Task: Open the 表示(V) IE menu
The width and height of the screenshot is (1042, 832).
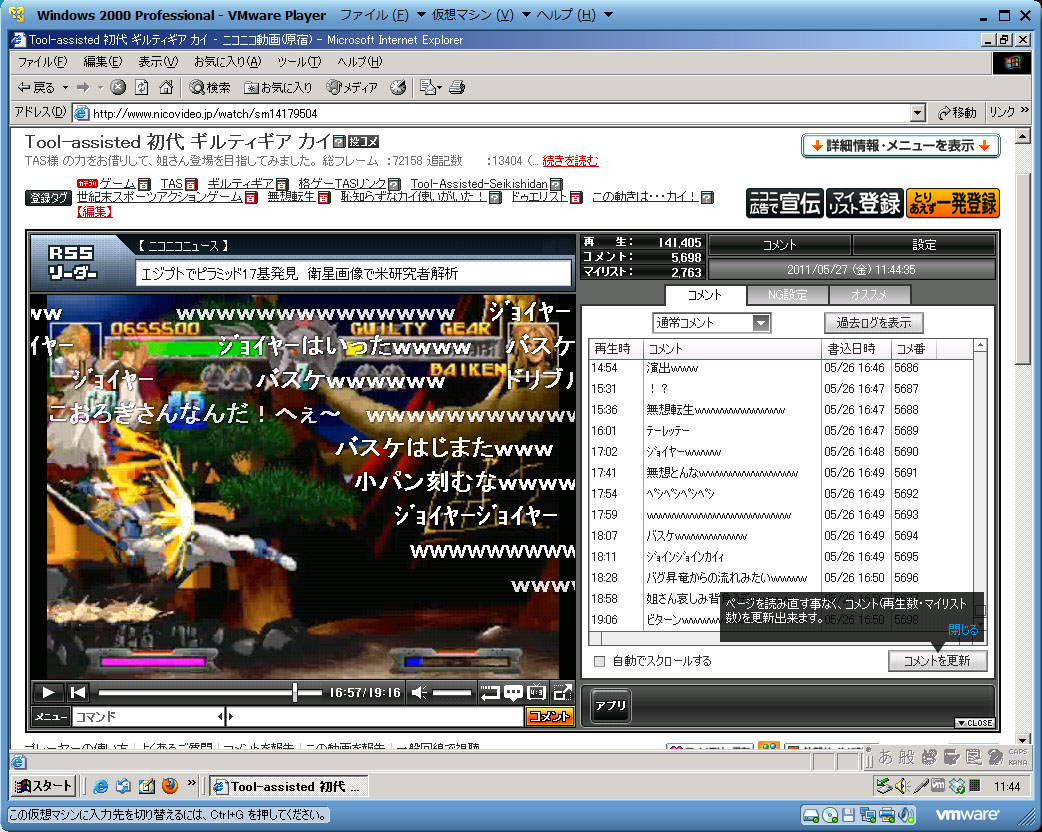Action: pos(158,62)
